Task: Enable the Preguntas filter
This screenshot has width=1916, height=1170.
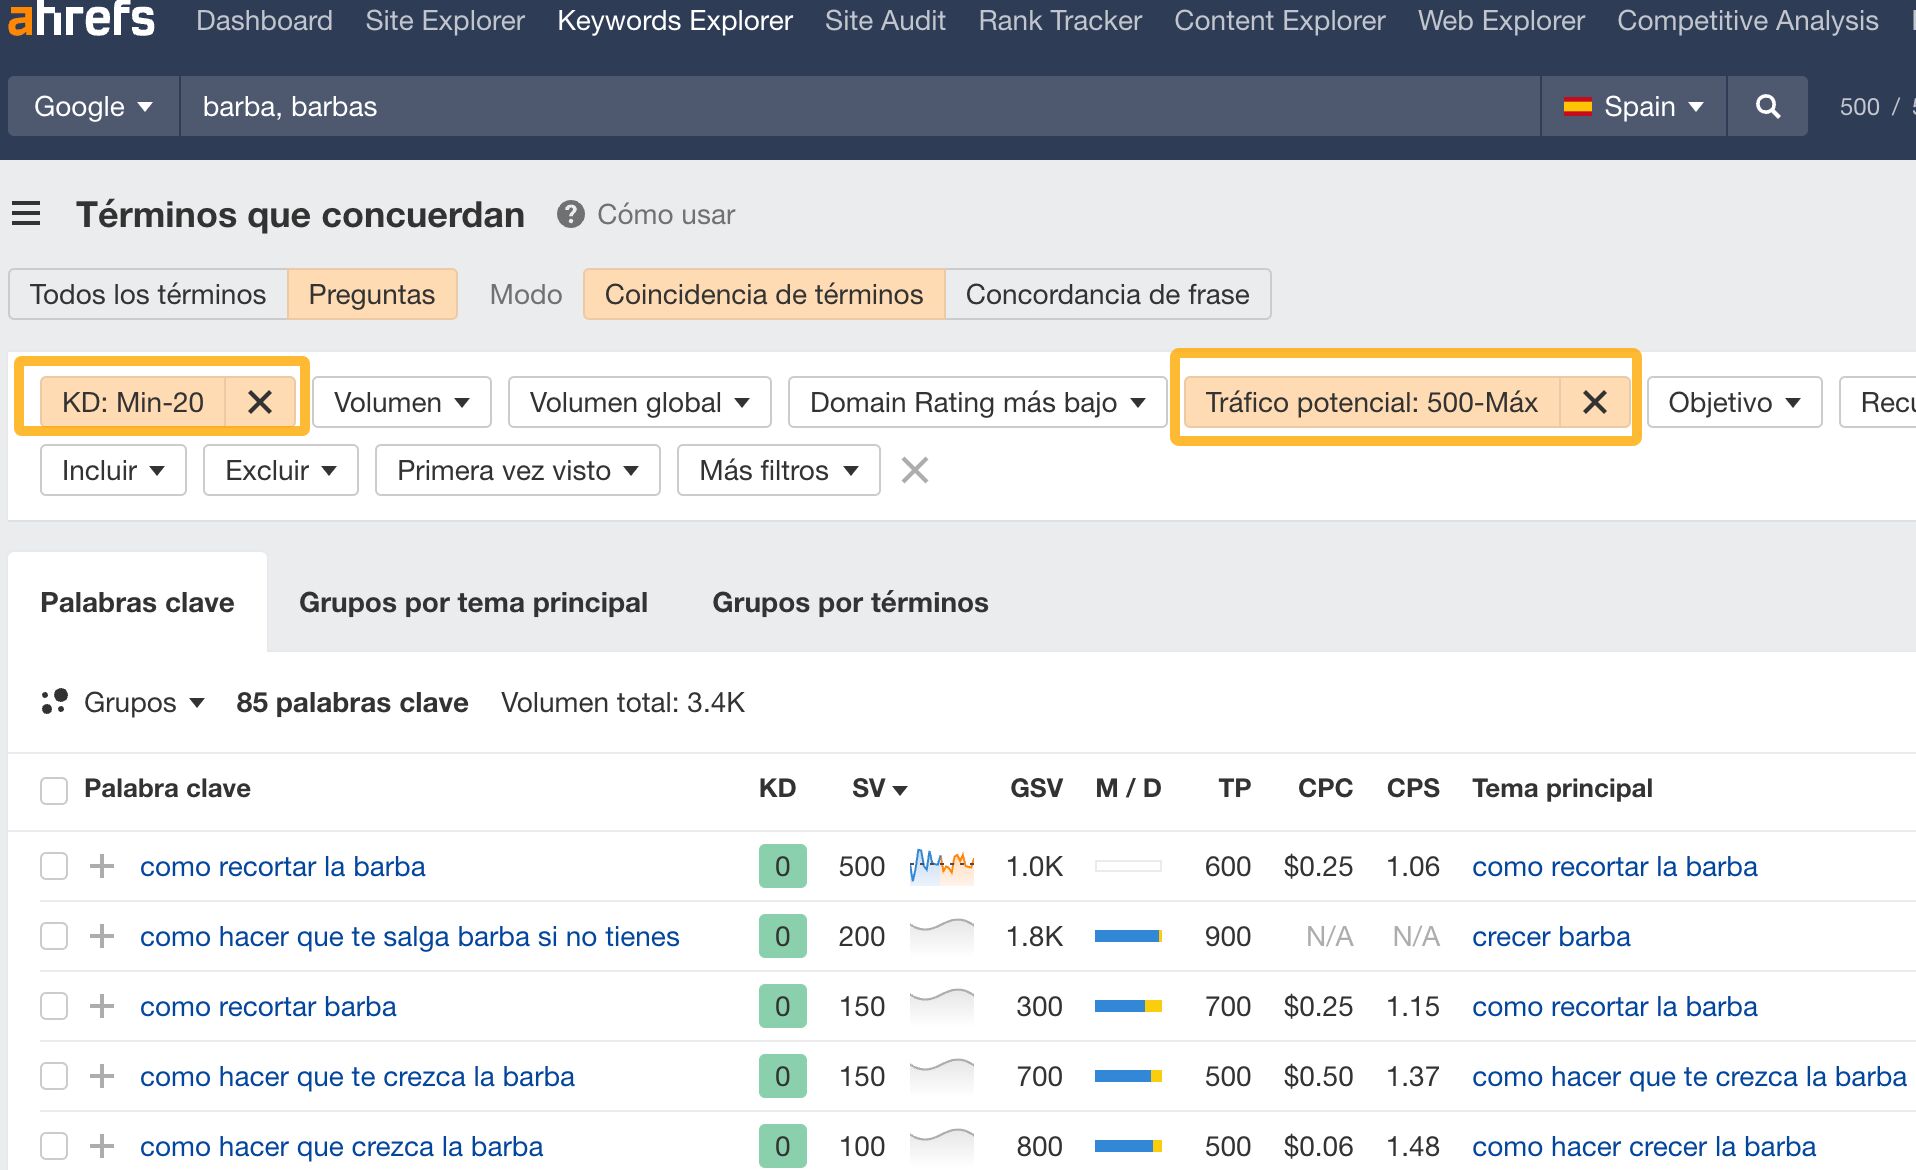Action: 371,294
